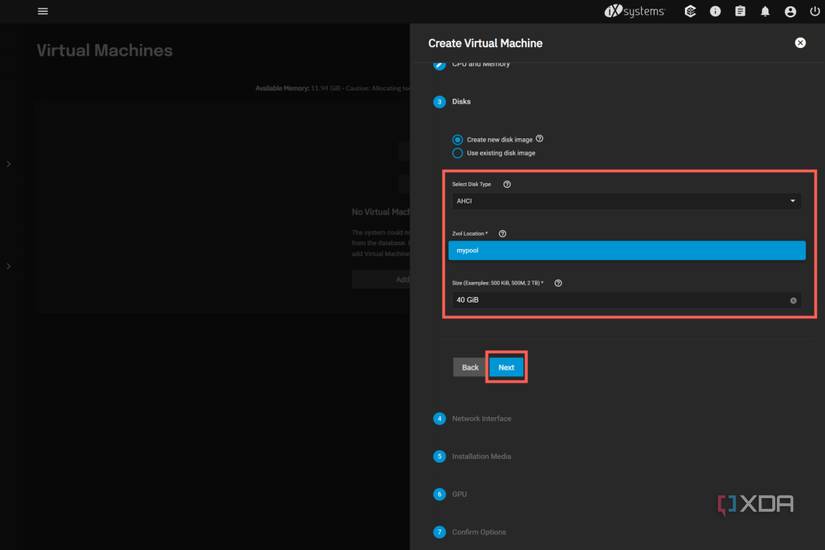The image size is (825, 550).
Task: Show help for Create new disk image
Action: click(539, 138)
